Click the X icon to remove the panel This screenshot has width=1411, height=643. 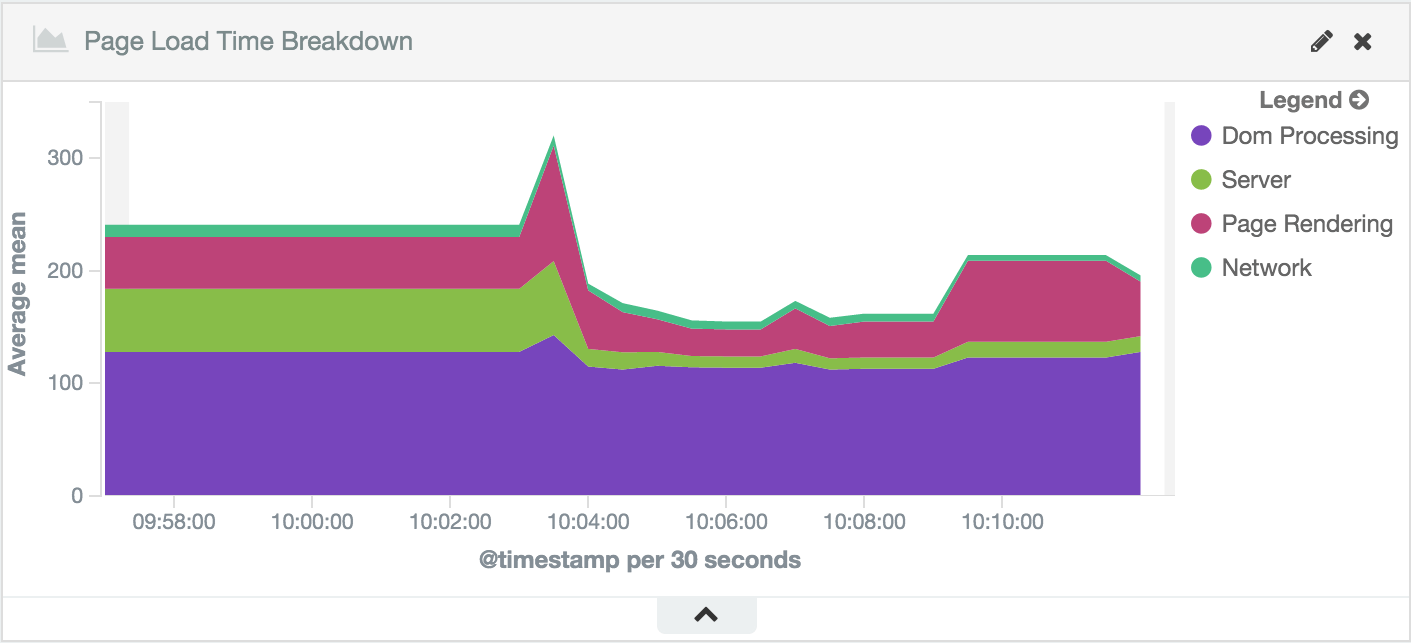click(x=1362, y=41)
